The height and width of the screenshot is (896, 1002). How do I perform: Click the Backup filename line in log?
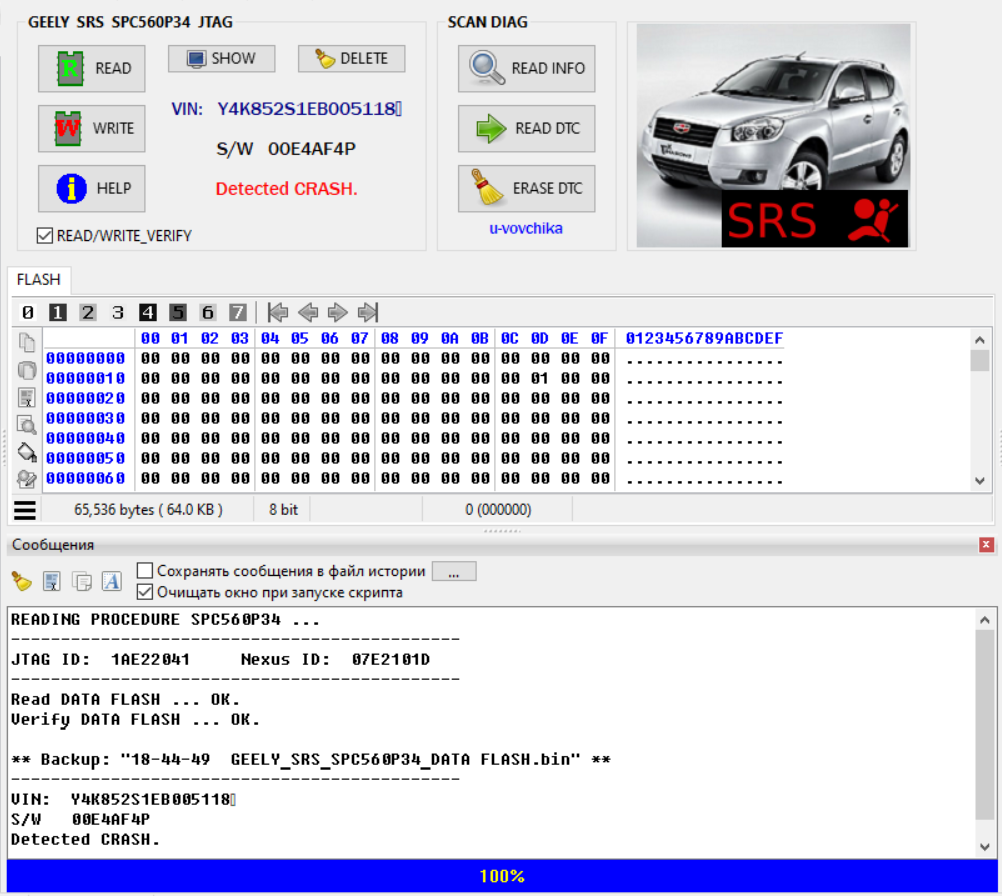311,759
